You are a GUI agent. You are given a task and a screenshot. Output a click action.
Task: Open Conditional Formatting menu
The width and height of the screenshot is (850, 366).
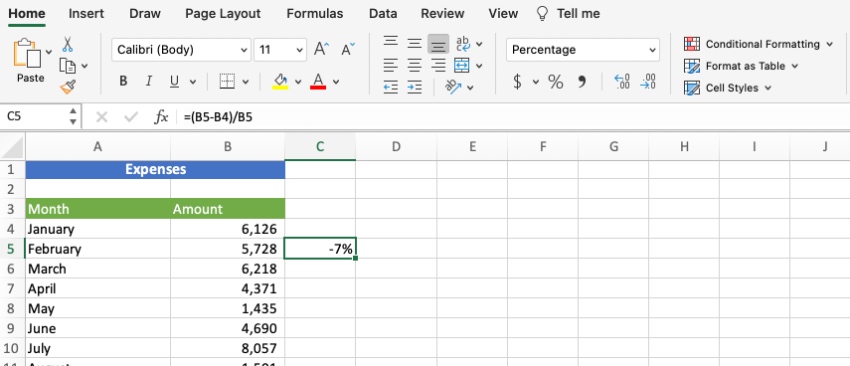click(x=758, y=44)
